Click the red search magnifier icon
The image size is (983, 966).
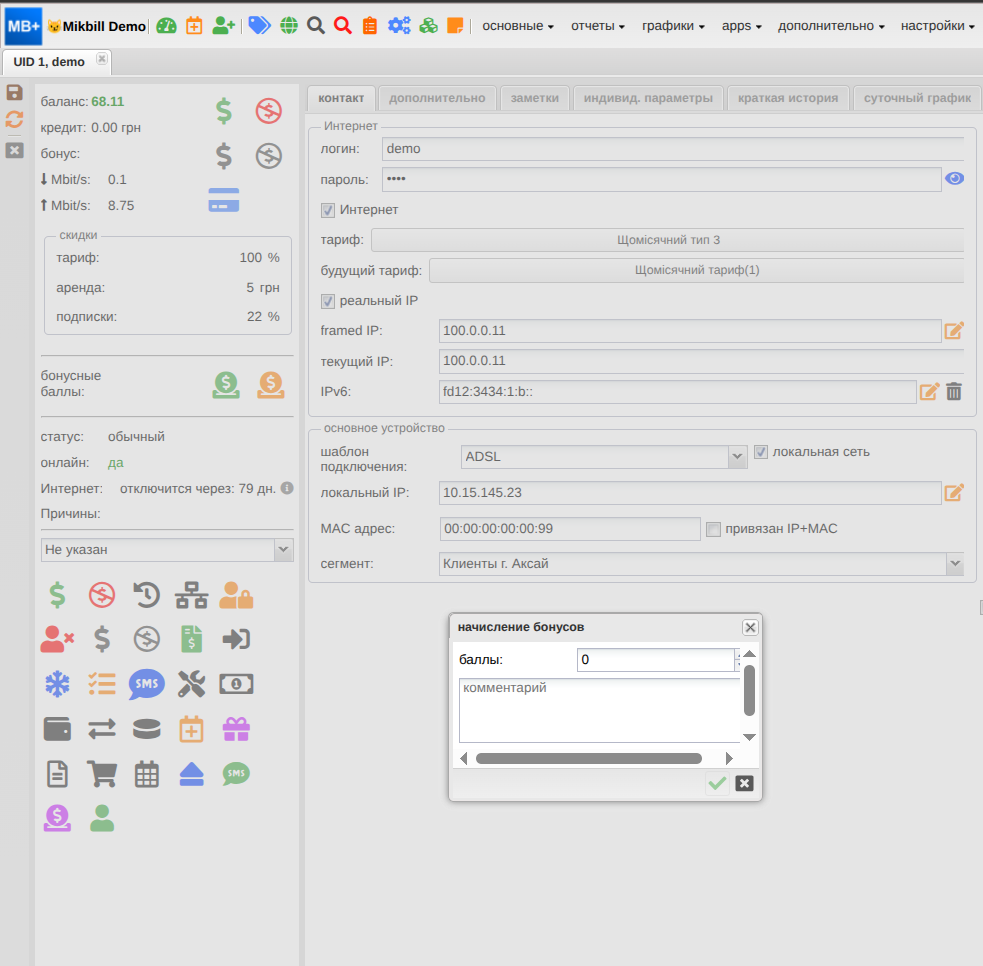pos(342,26)
